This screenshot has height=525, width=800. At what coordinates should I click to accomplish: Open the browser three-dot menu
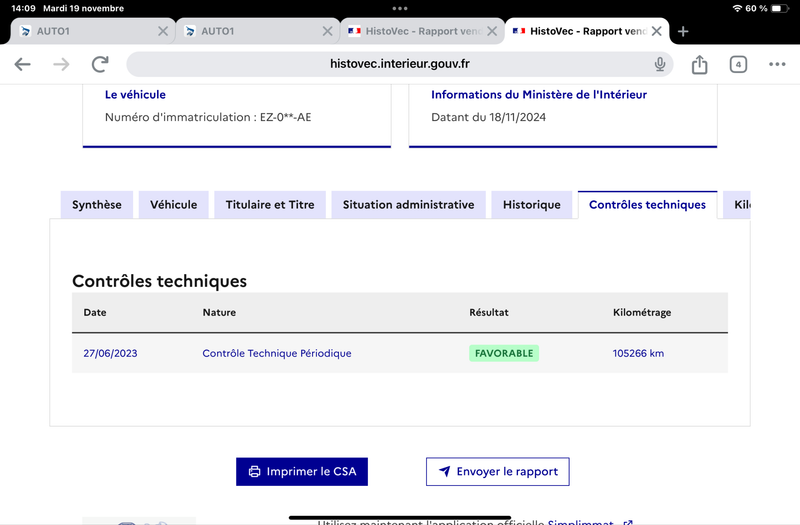tap(777, 64)
